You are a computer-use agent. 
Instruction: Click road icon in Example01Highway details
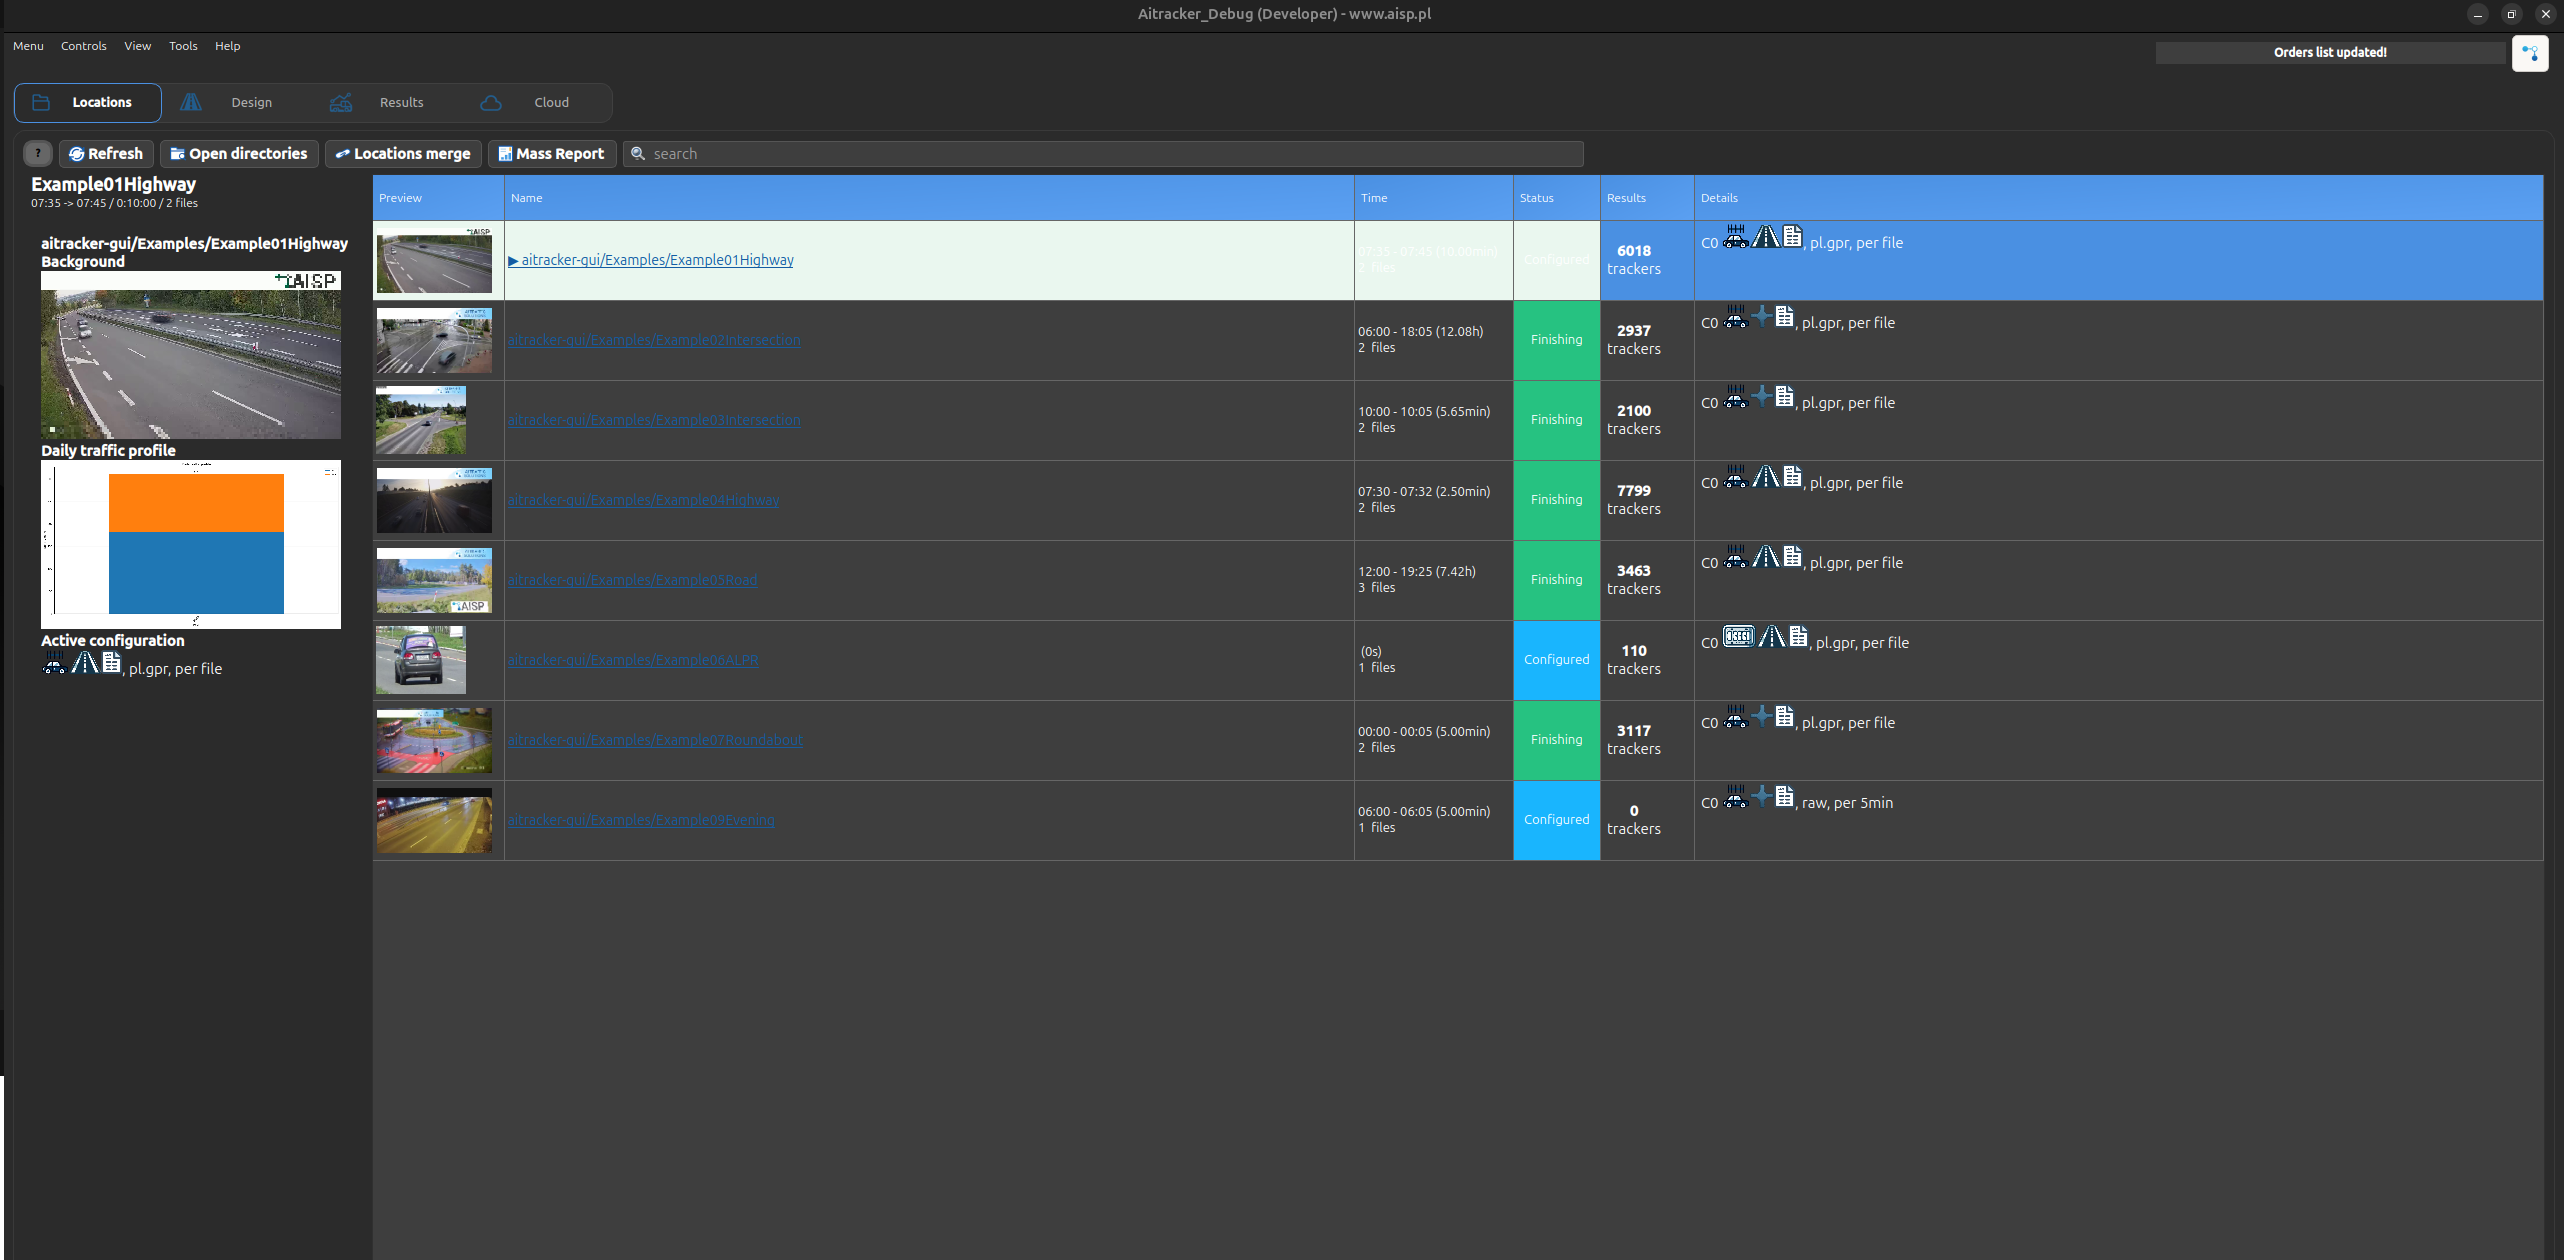(1766, 237)
